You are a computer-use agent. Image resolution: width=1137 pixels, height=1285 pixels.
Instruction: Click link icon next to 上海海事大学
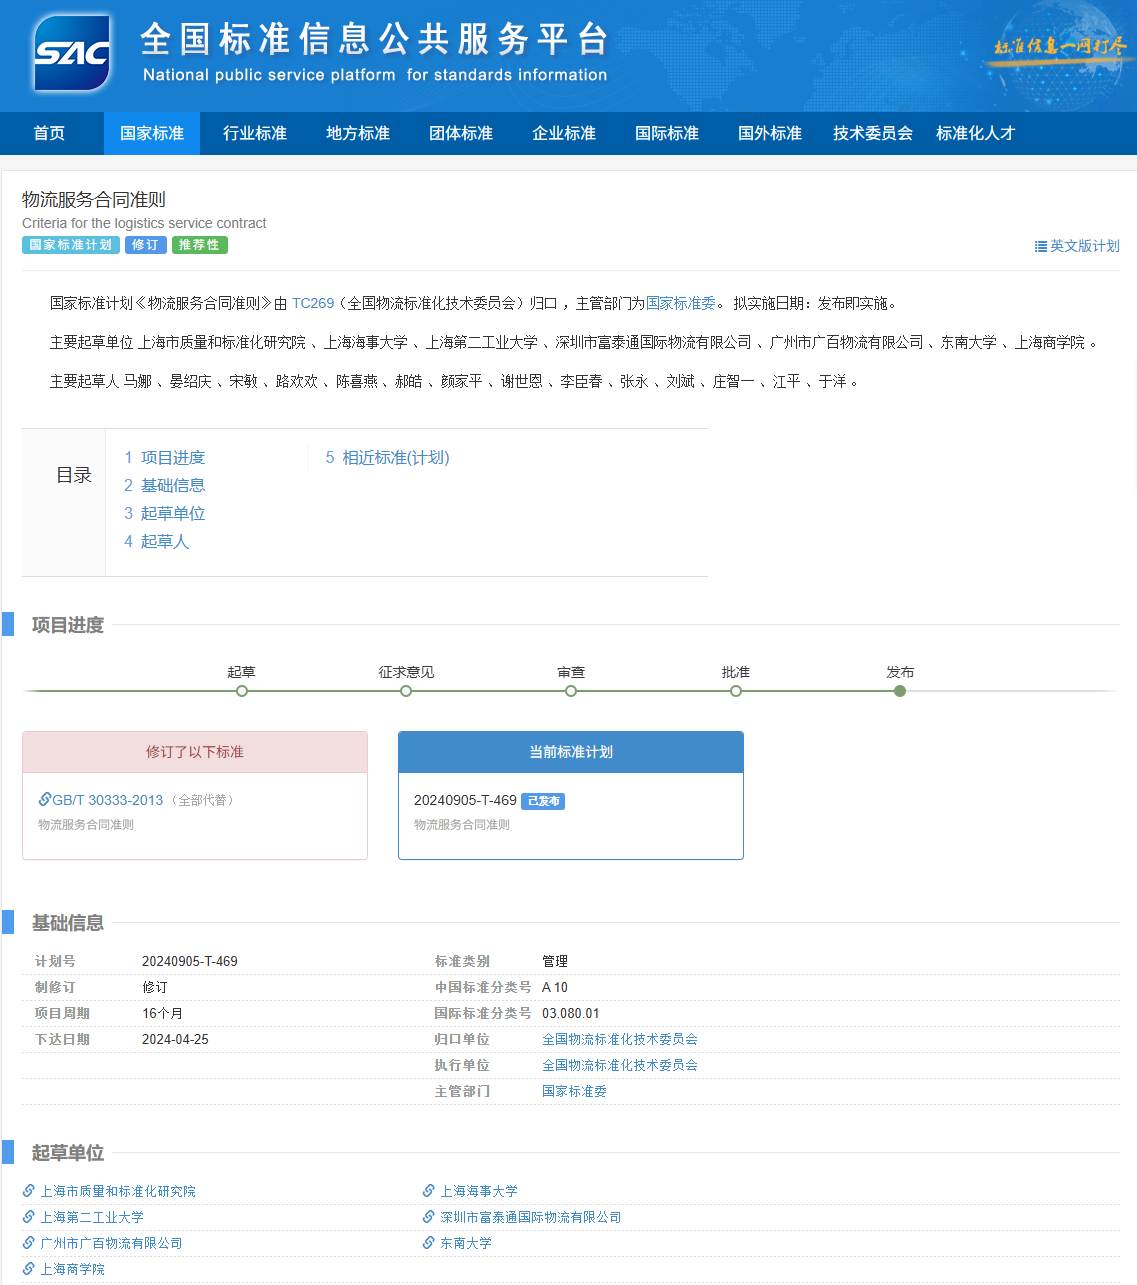click(429, 1190)
